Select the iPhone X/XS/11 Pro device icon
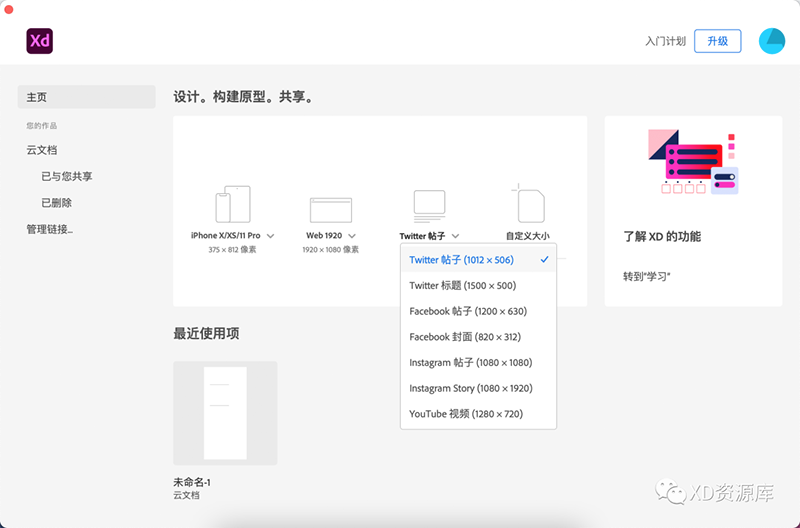The height and width of the screenshot is (528, 800). [233, 204]
